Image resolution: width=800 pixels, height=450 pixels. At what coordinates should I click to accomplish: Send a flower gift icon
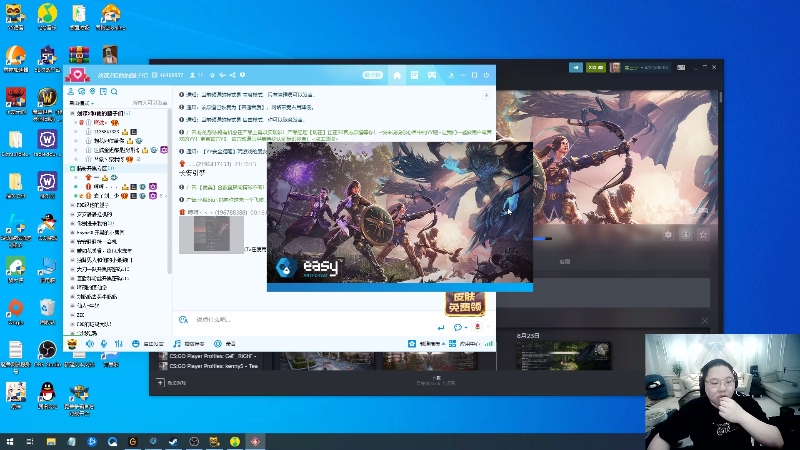[477, 327]
